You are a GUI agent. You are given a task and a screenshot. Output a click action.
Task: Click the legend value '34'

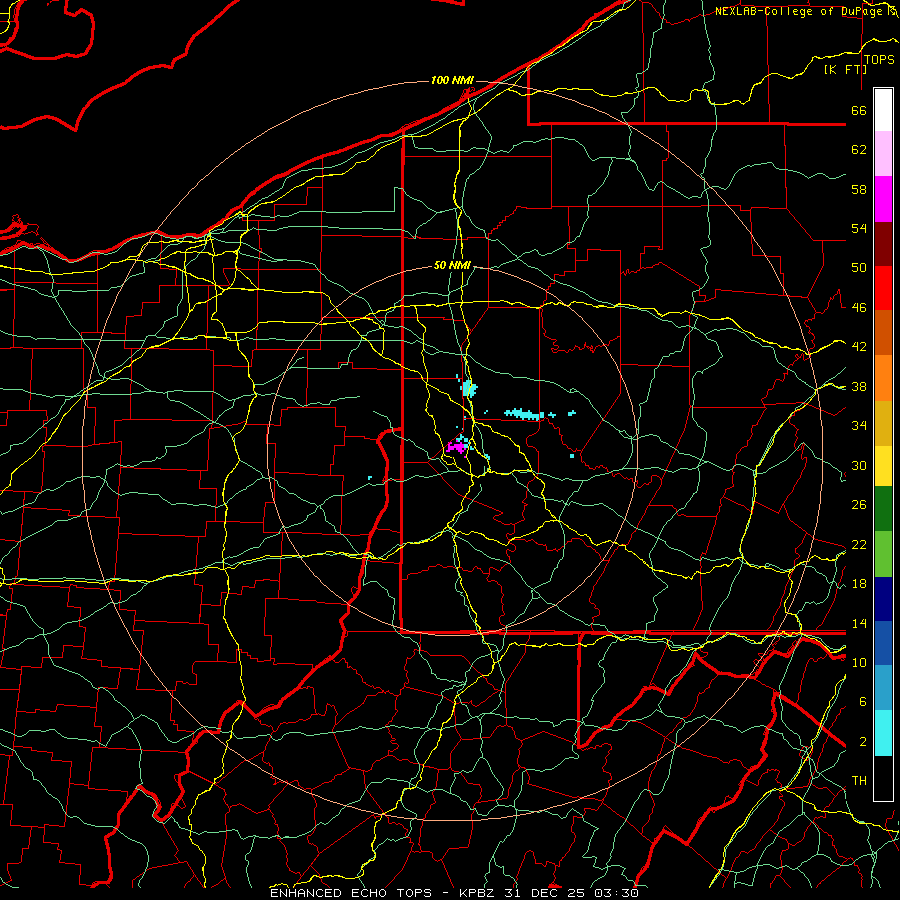859,426
